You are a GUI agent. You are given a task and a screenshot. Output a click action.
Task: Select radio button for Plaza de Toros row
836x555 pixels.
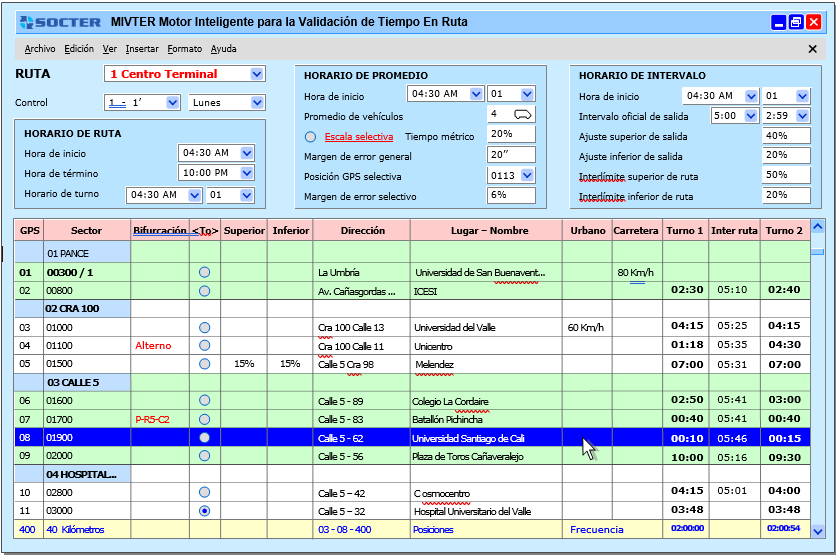(204, 456)
